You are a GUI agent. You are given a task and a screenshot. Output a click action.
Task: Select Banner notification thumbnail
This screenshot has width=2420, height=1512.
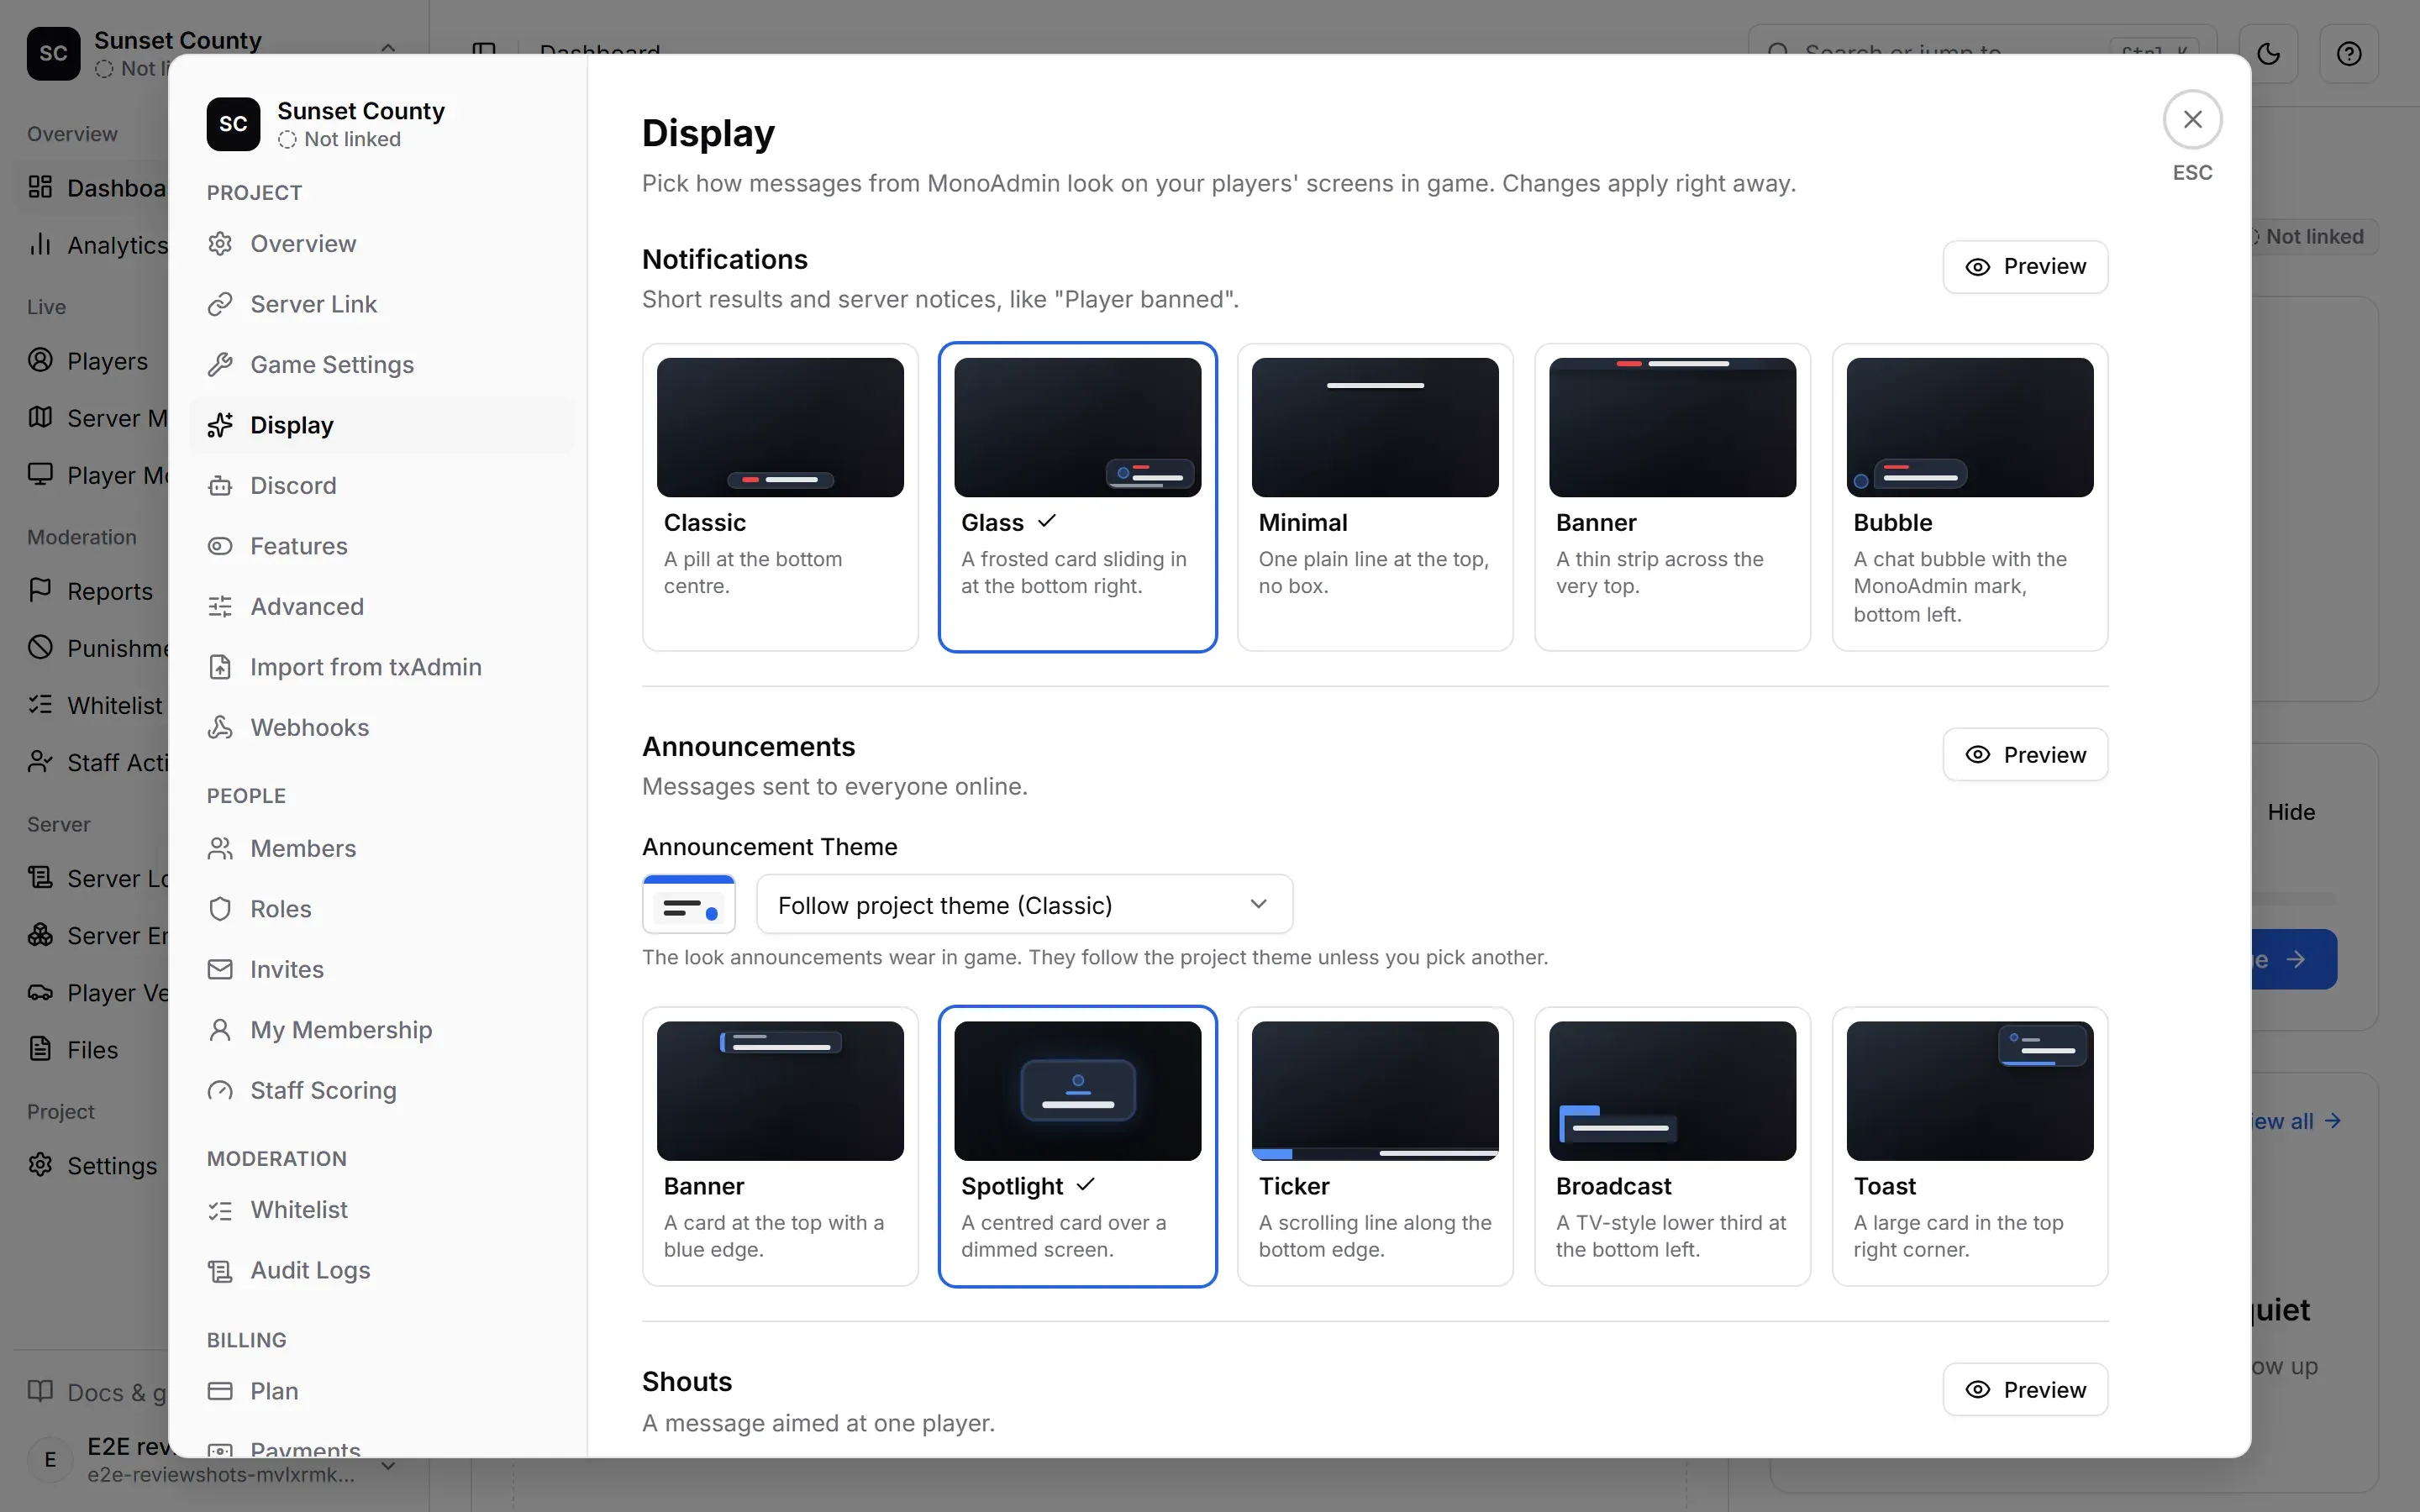(1672, 428)
